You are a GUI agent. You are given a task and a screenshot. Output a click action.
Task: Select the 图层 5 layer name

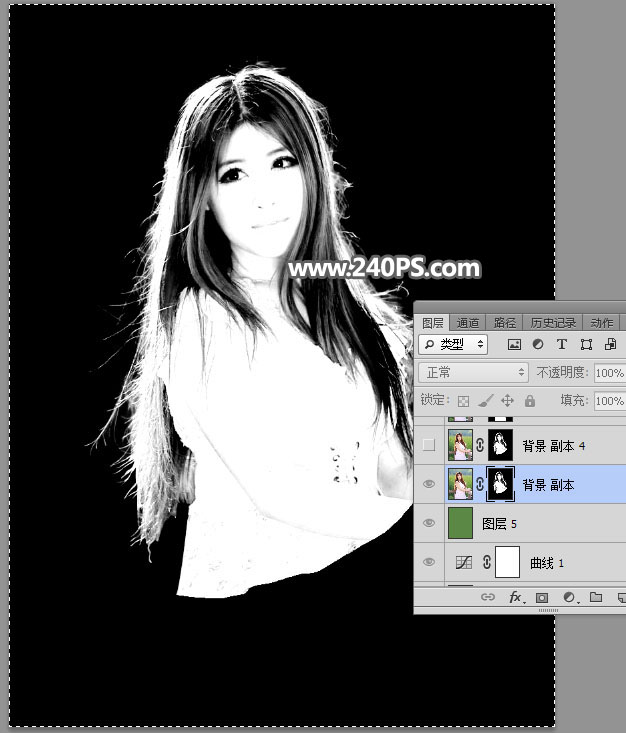(x=499, y=524)
